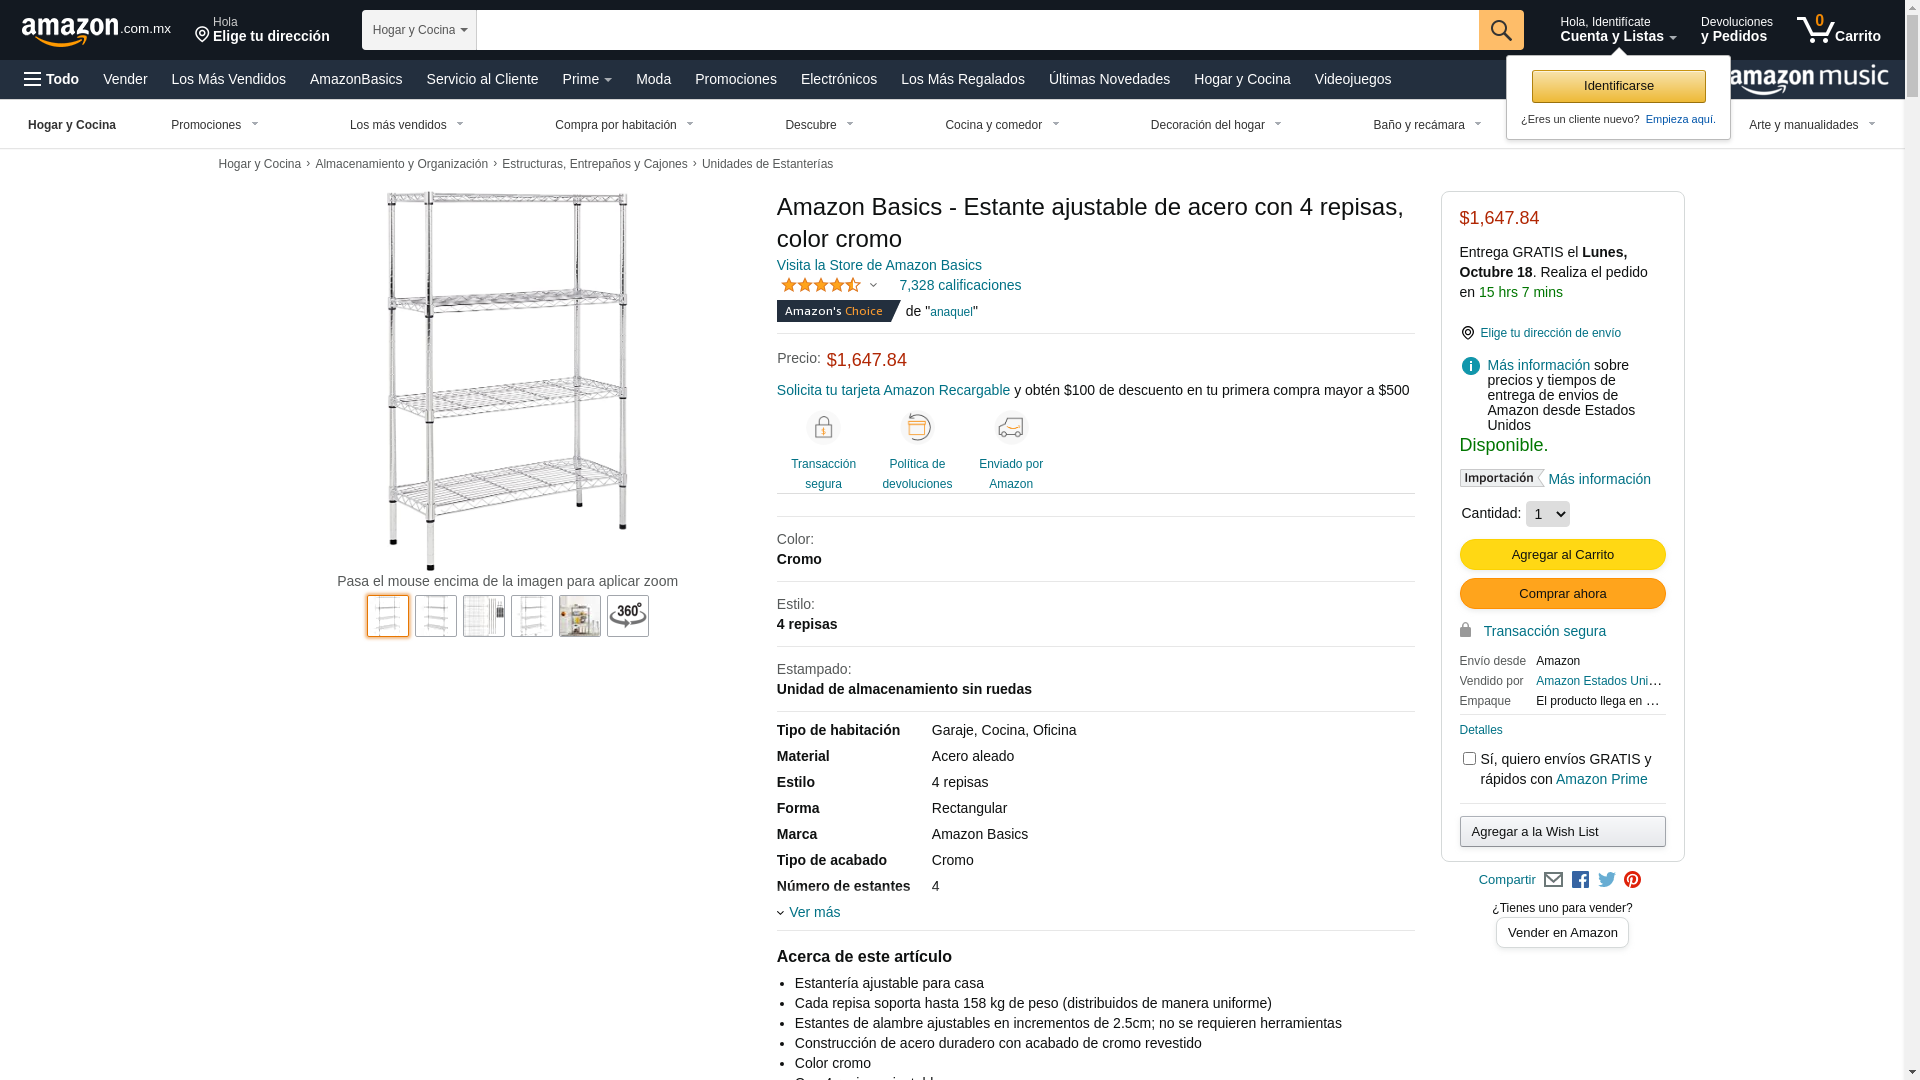Expand the Ver más product details
This screenshot has height=1080, width=1920.
click(x=809, y=912)
